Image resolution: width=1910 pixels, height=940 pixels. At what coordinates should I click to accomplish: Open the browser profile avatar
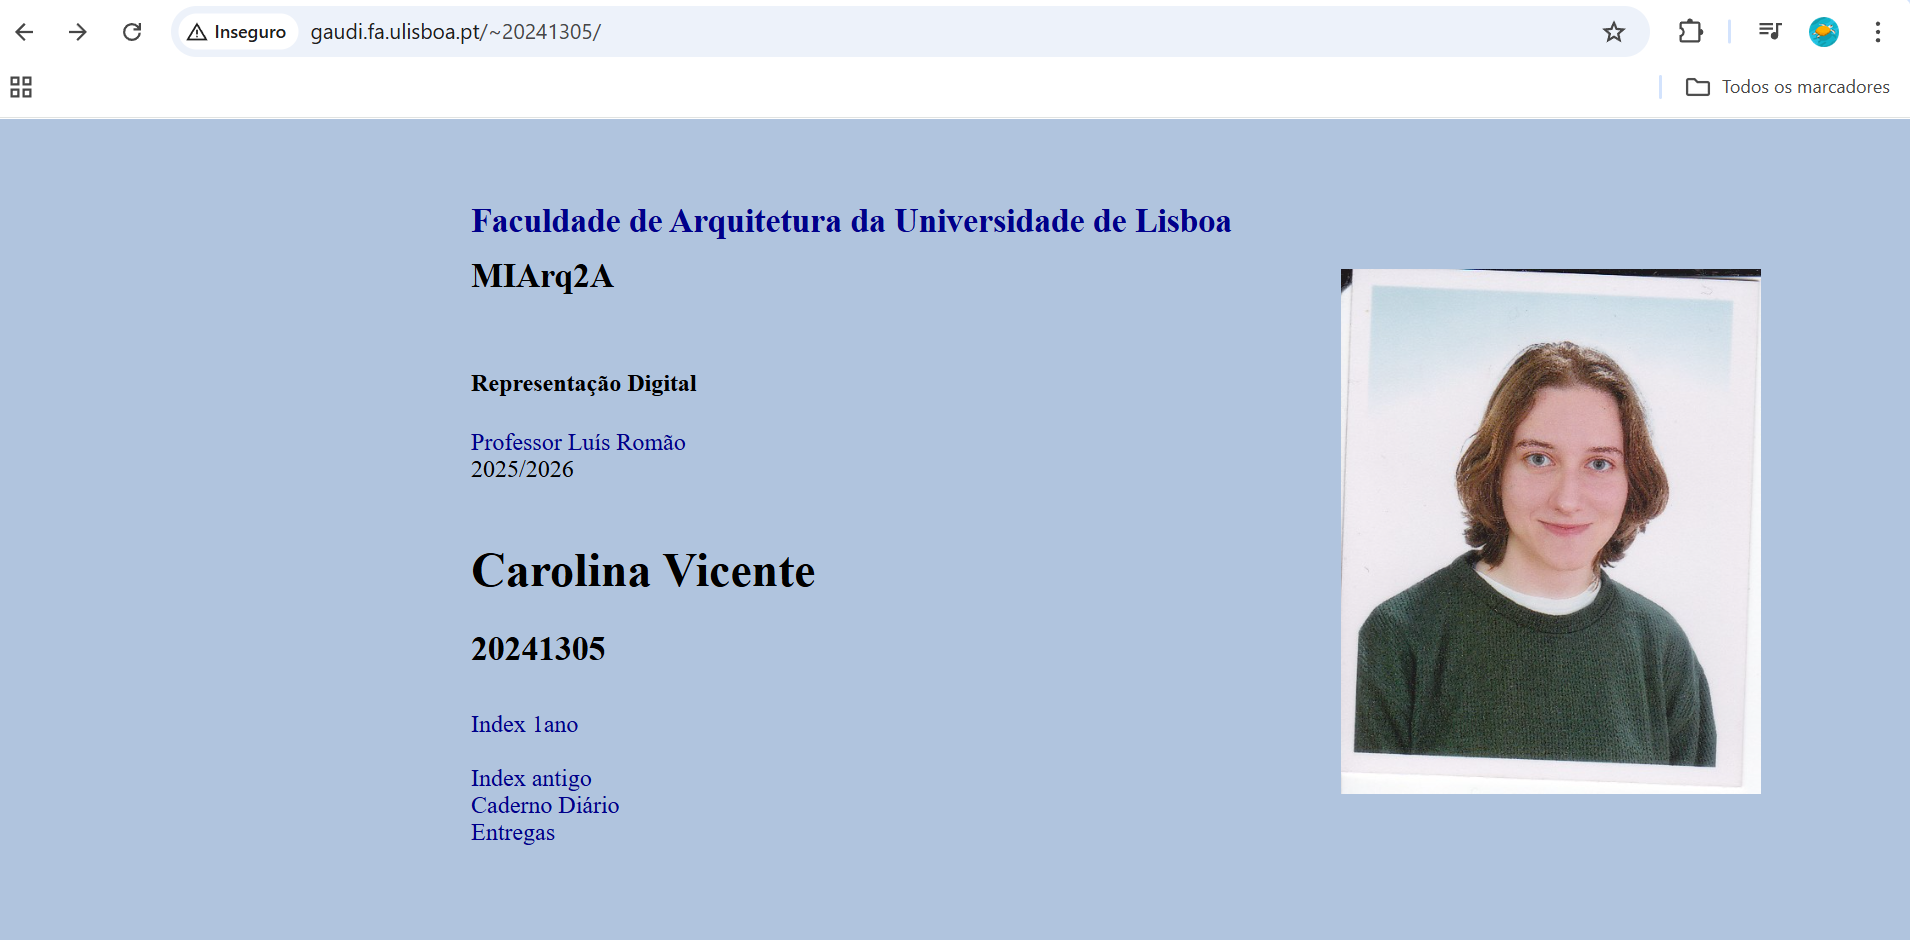[1823, 32]
